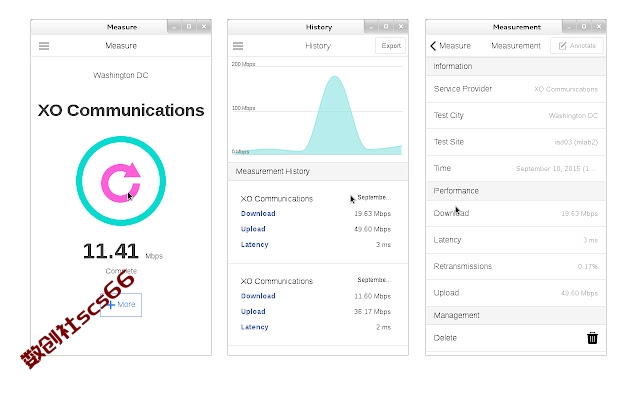Click Performance section header

coord(516,191)
